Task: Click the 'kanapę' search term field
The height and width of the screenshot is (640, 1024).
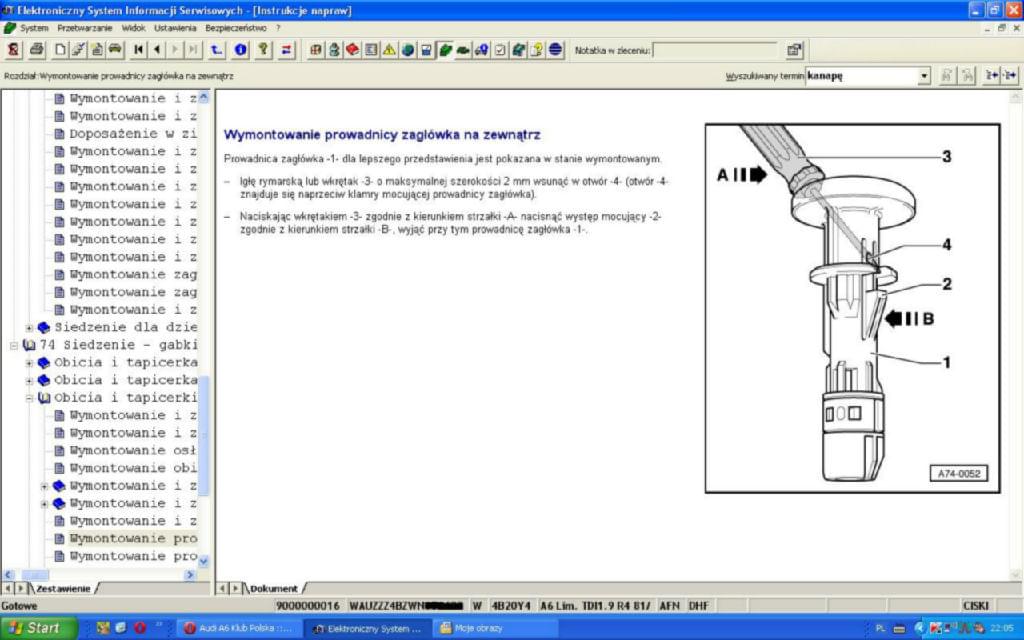Action: point(861,76)
